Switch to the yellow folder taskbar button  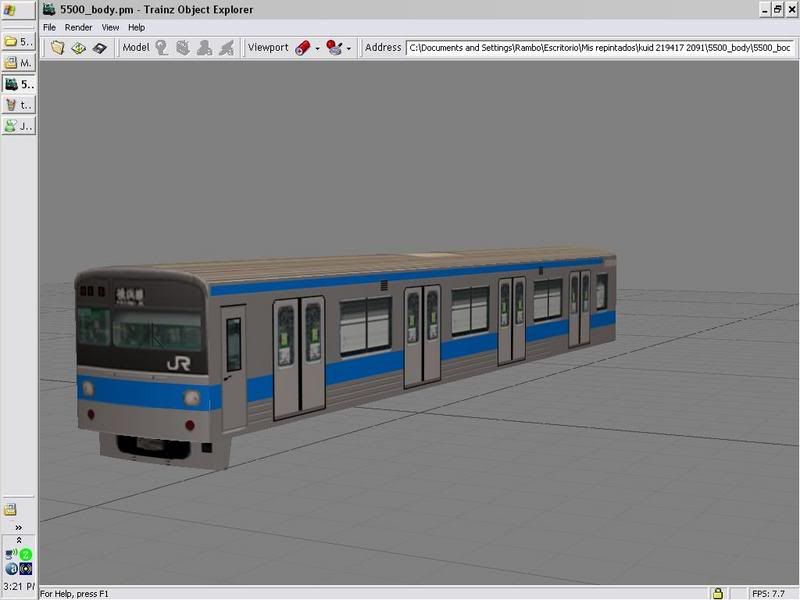[x=18, y=42]
